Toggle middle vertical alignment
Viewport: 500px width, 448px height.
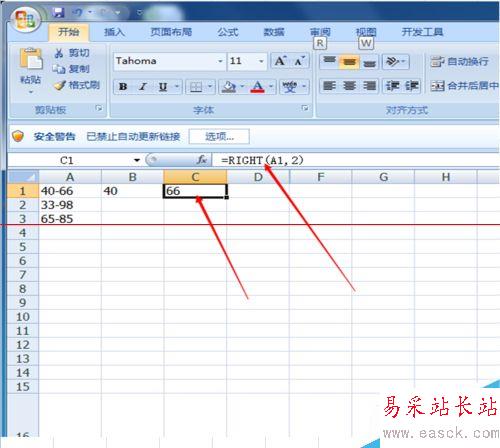349,62
